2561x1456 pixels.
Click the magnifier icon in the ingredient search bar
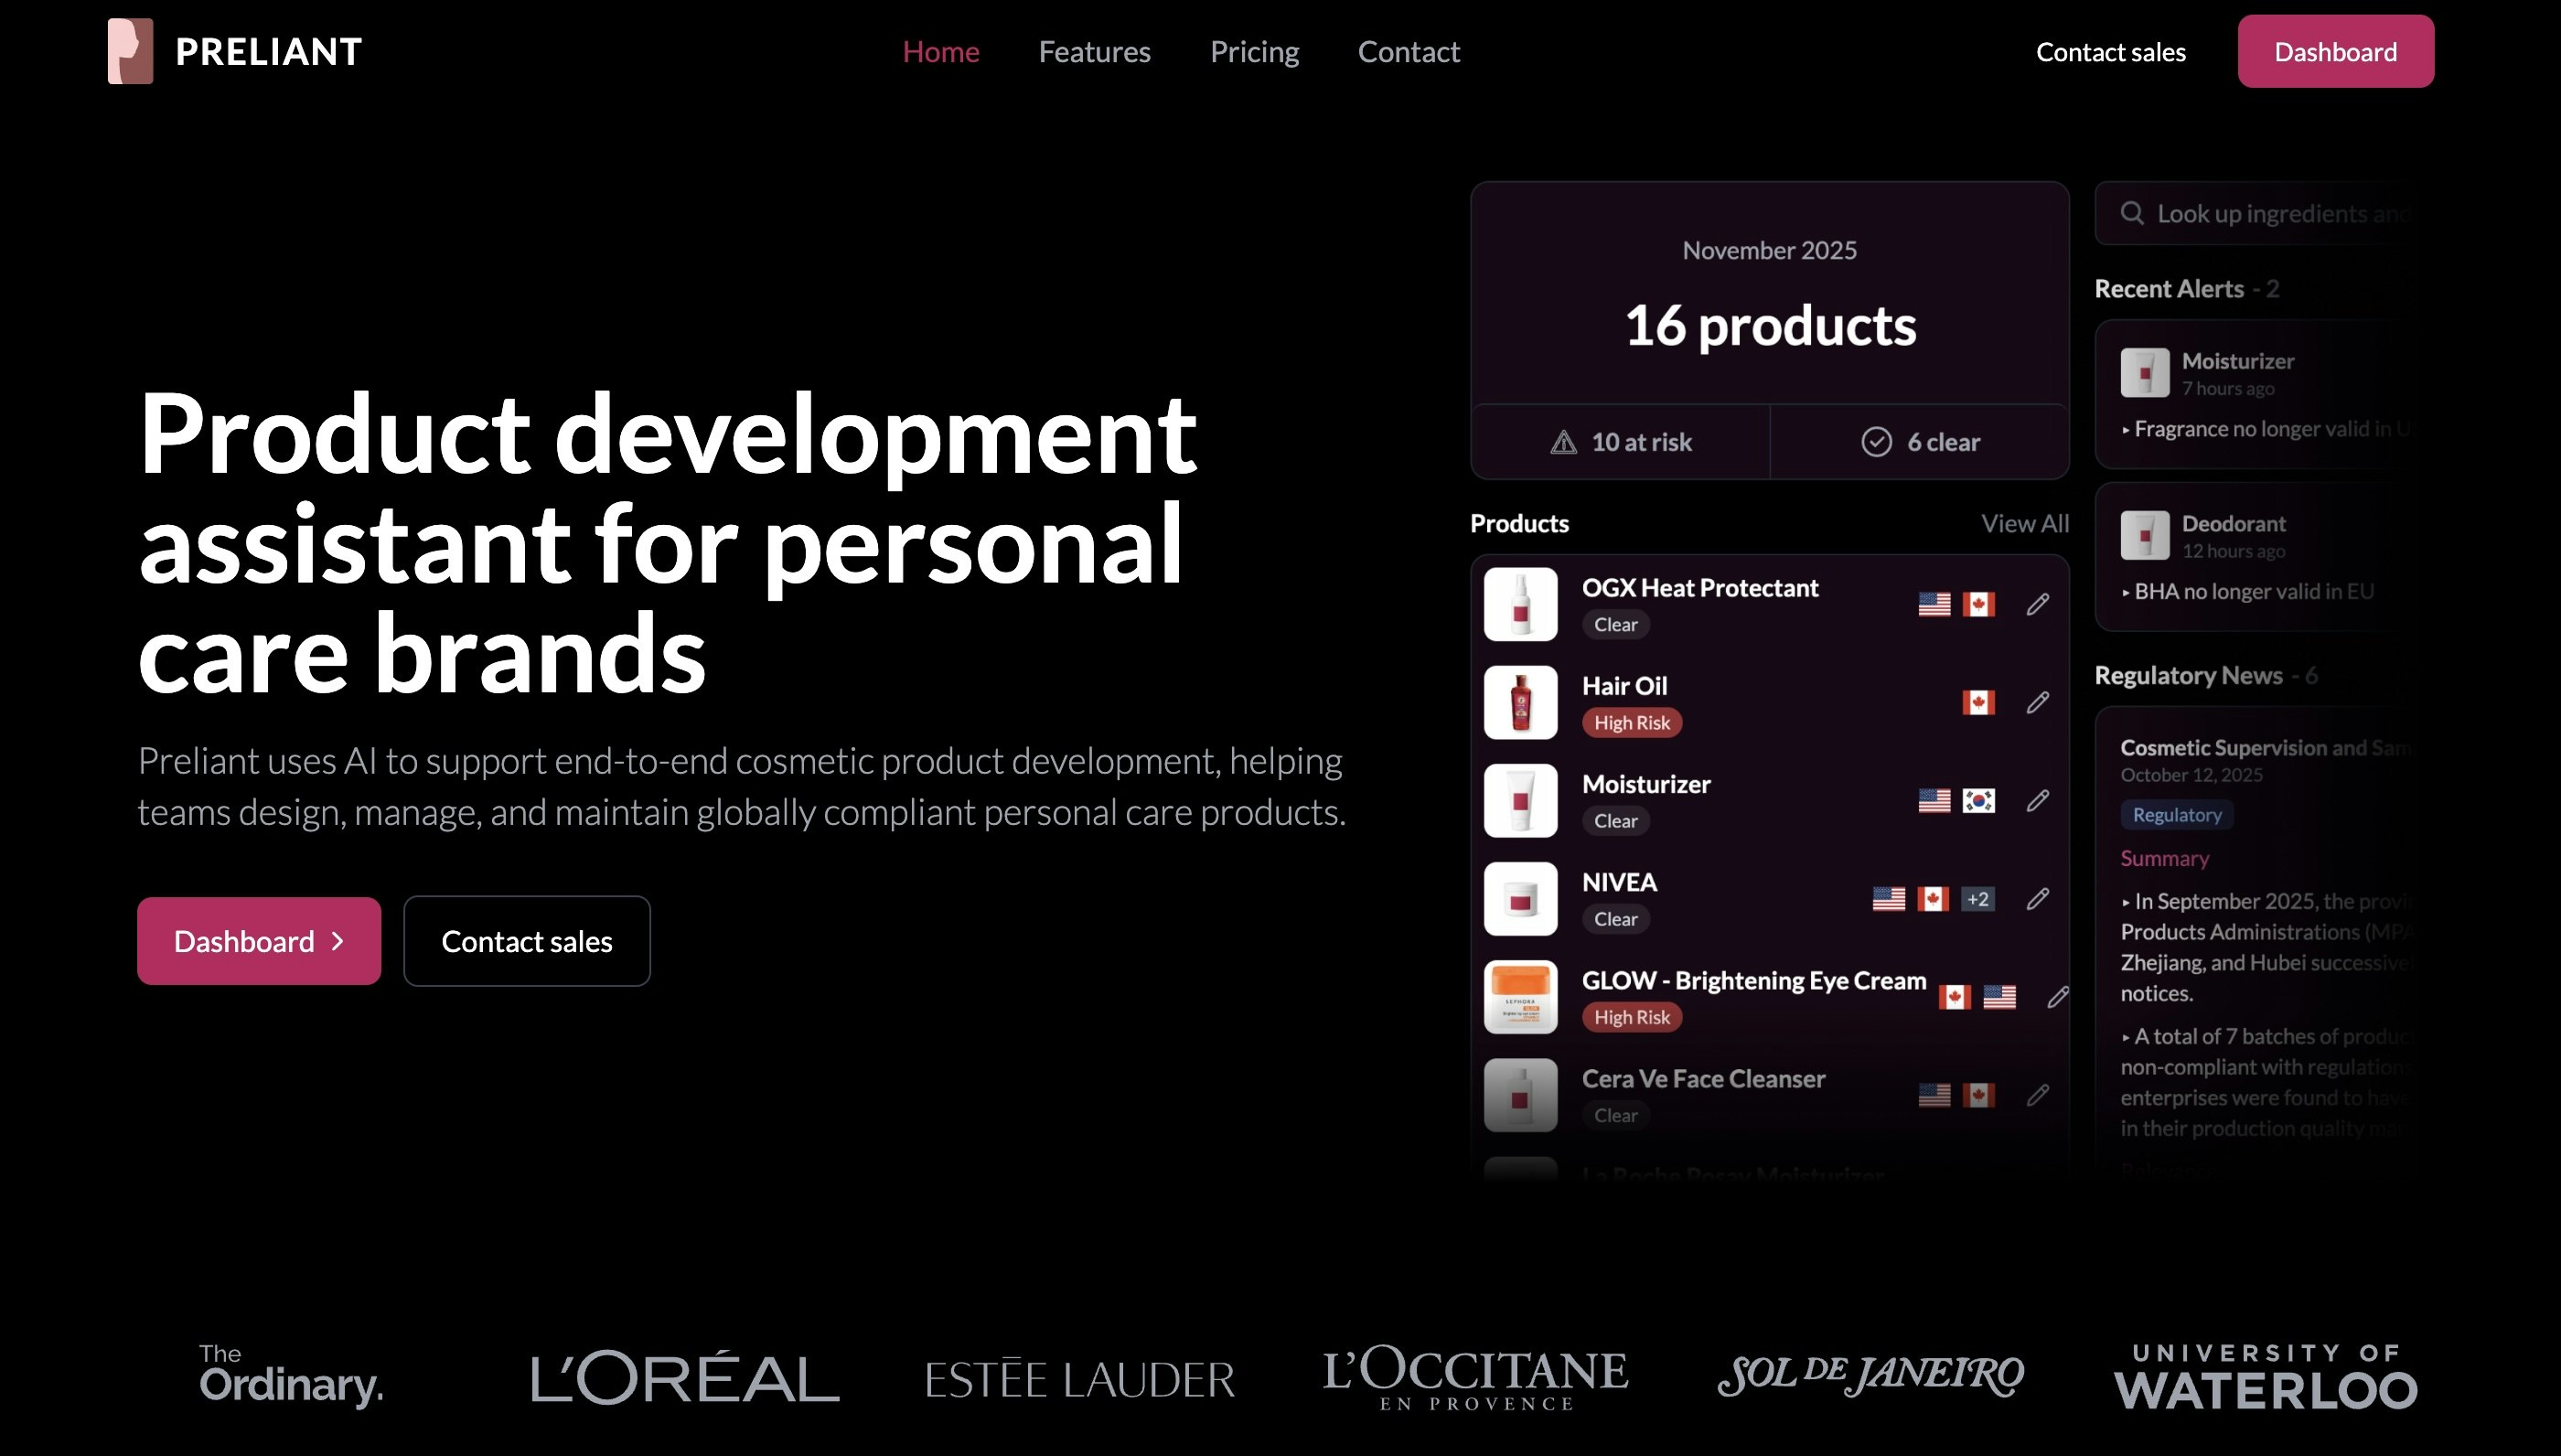(x=2133, y=213)
